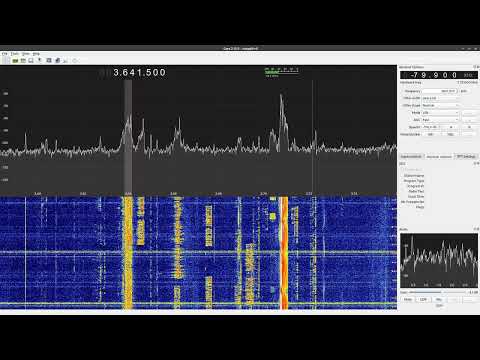Click the save settings toolbar icon

[x=31, y=61]
